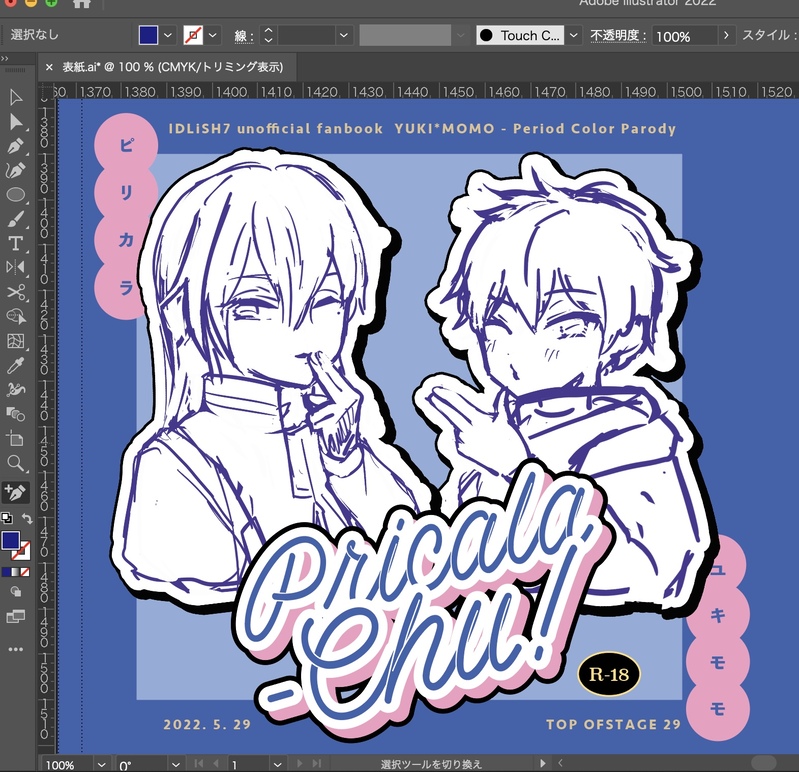
Task: Click the スタイル label in control bar
Action: click(769, 35)
